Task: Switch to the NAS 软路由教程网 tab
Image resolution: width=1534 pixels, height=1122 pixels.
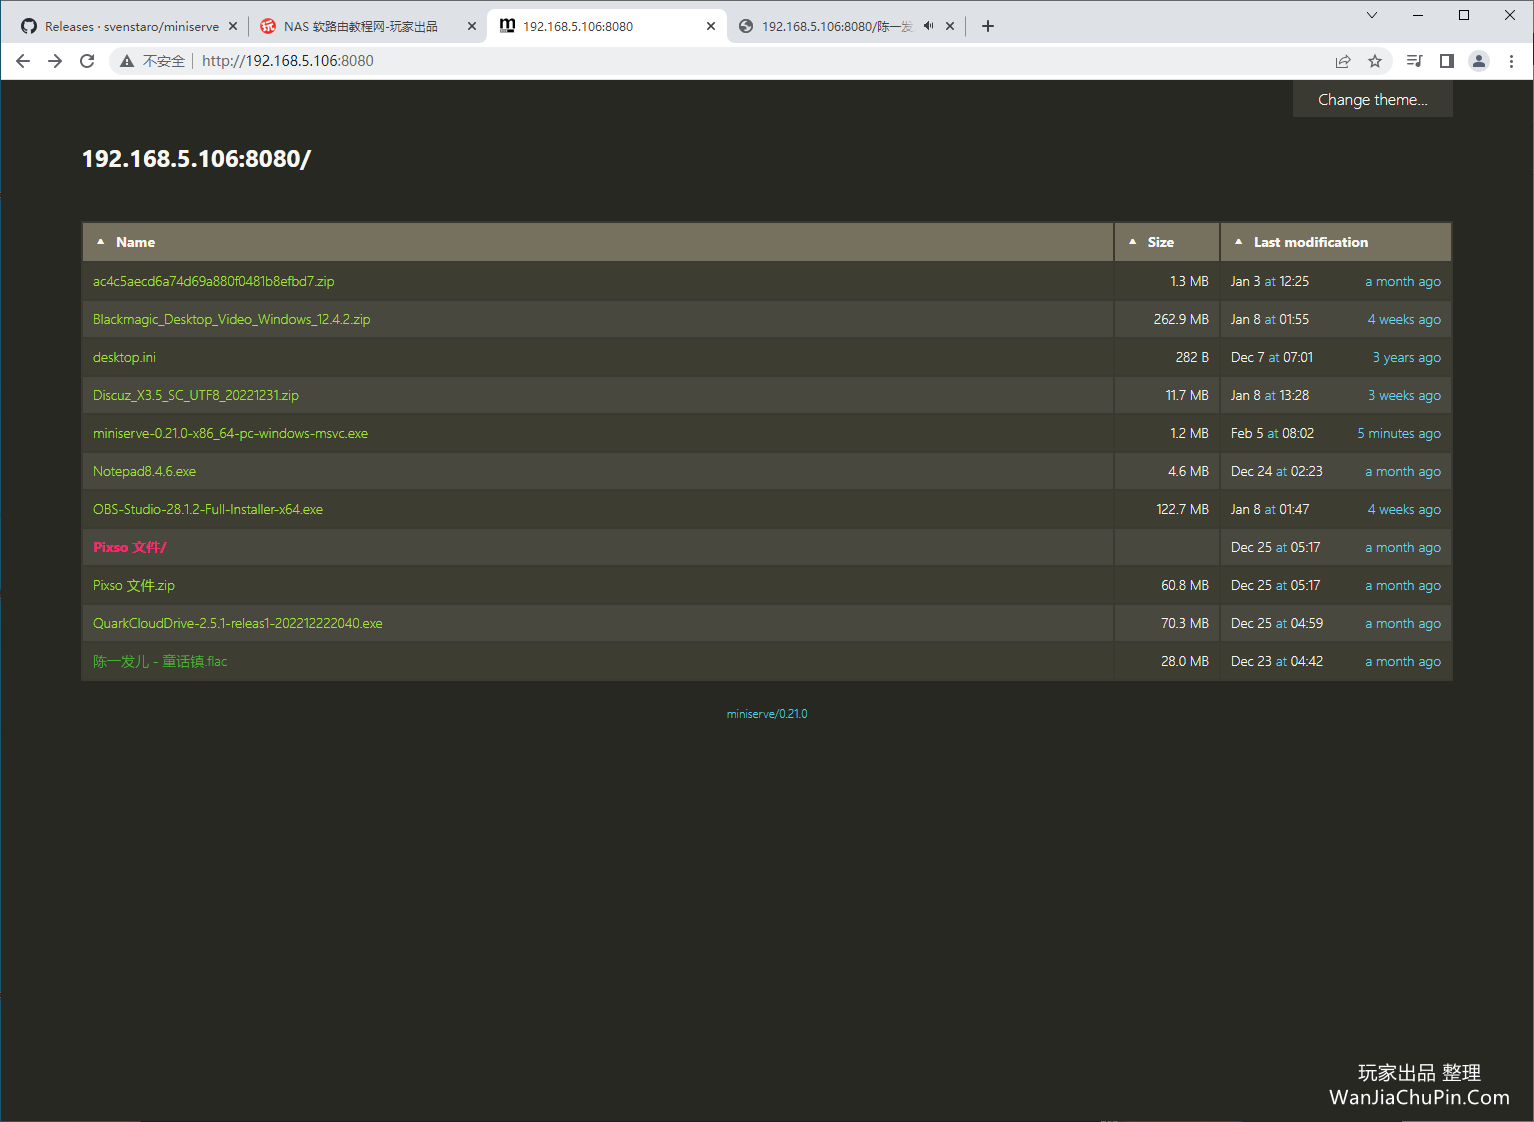Action: [367, 26]
